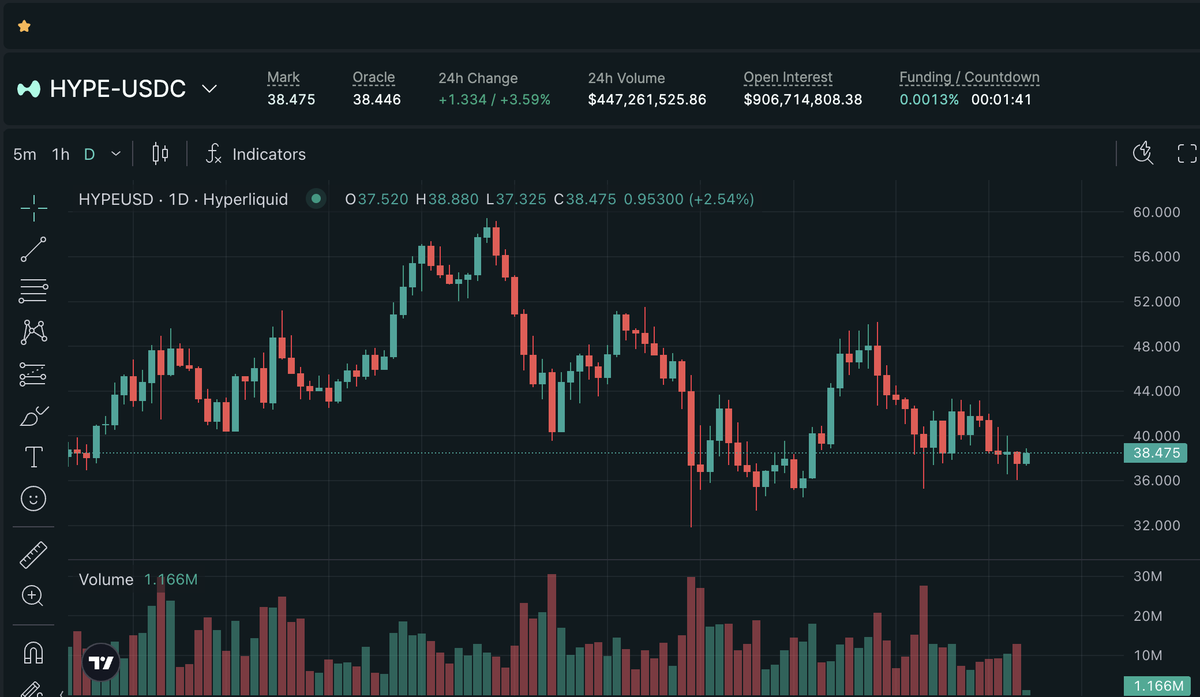Select the trend line drawing tool

pos(33,249)
